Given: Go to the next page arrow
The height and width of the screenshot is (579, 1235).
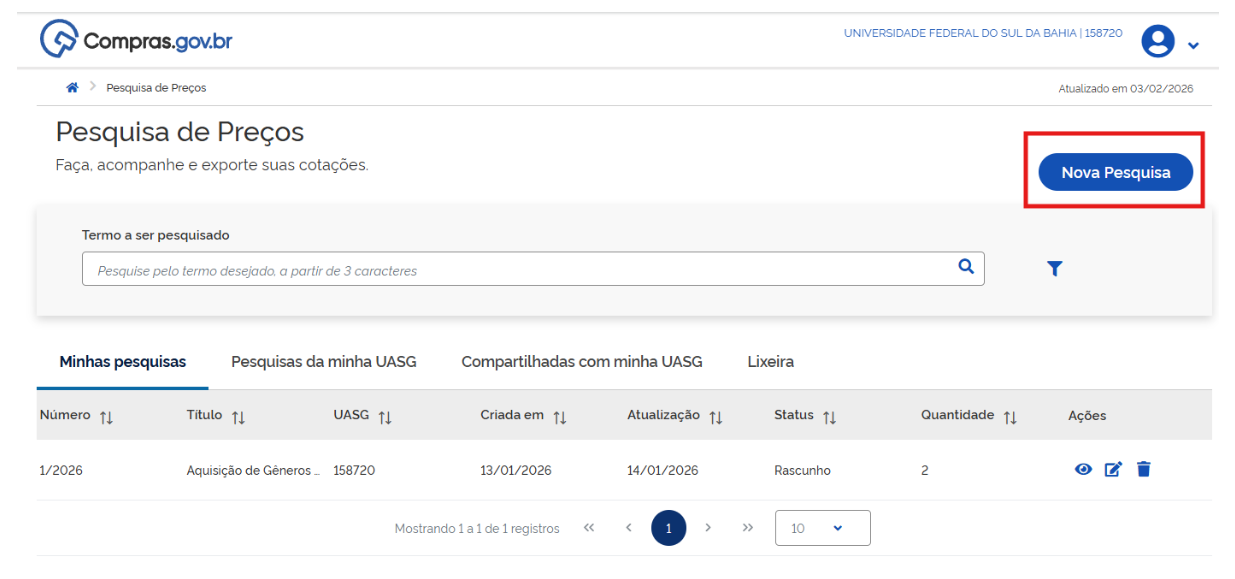Looking at the screenshot, I should [708, 528].
